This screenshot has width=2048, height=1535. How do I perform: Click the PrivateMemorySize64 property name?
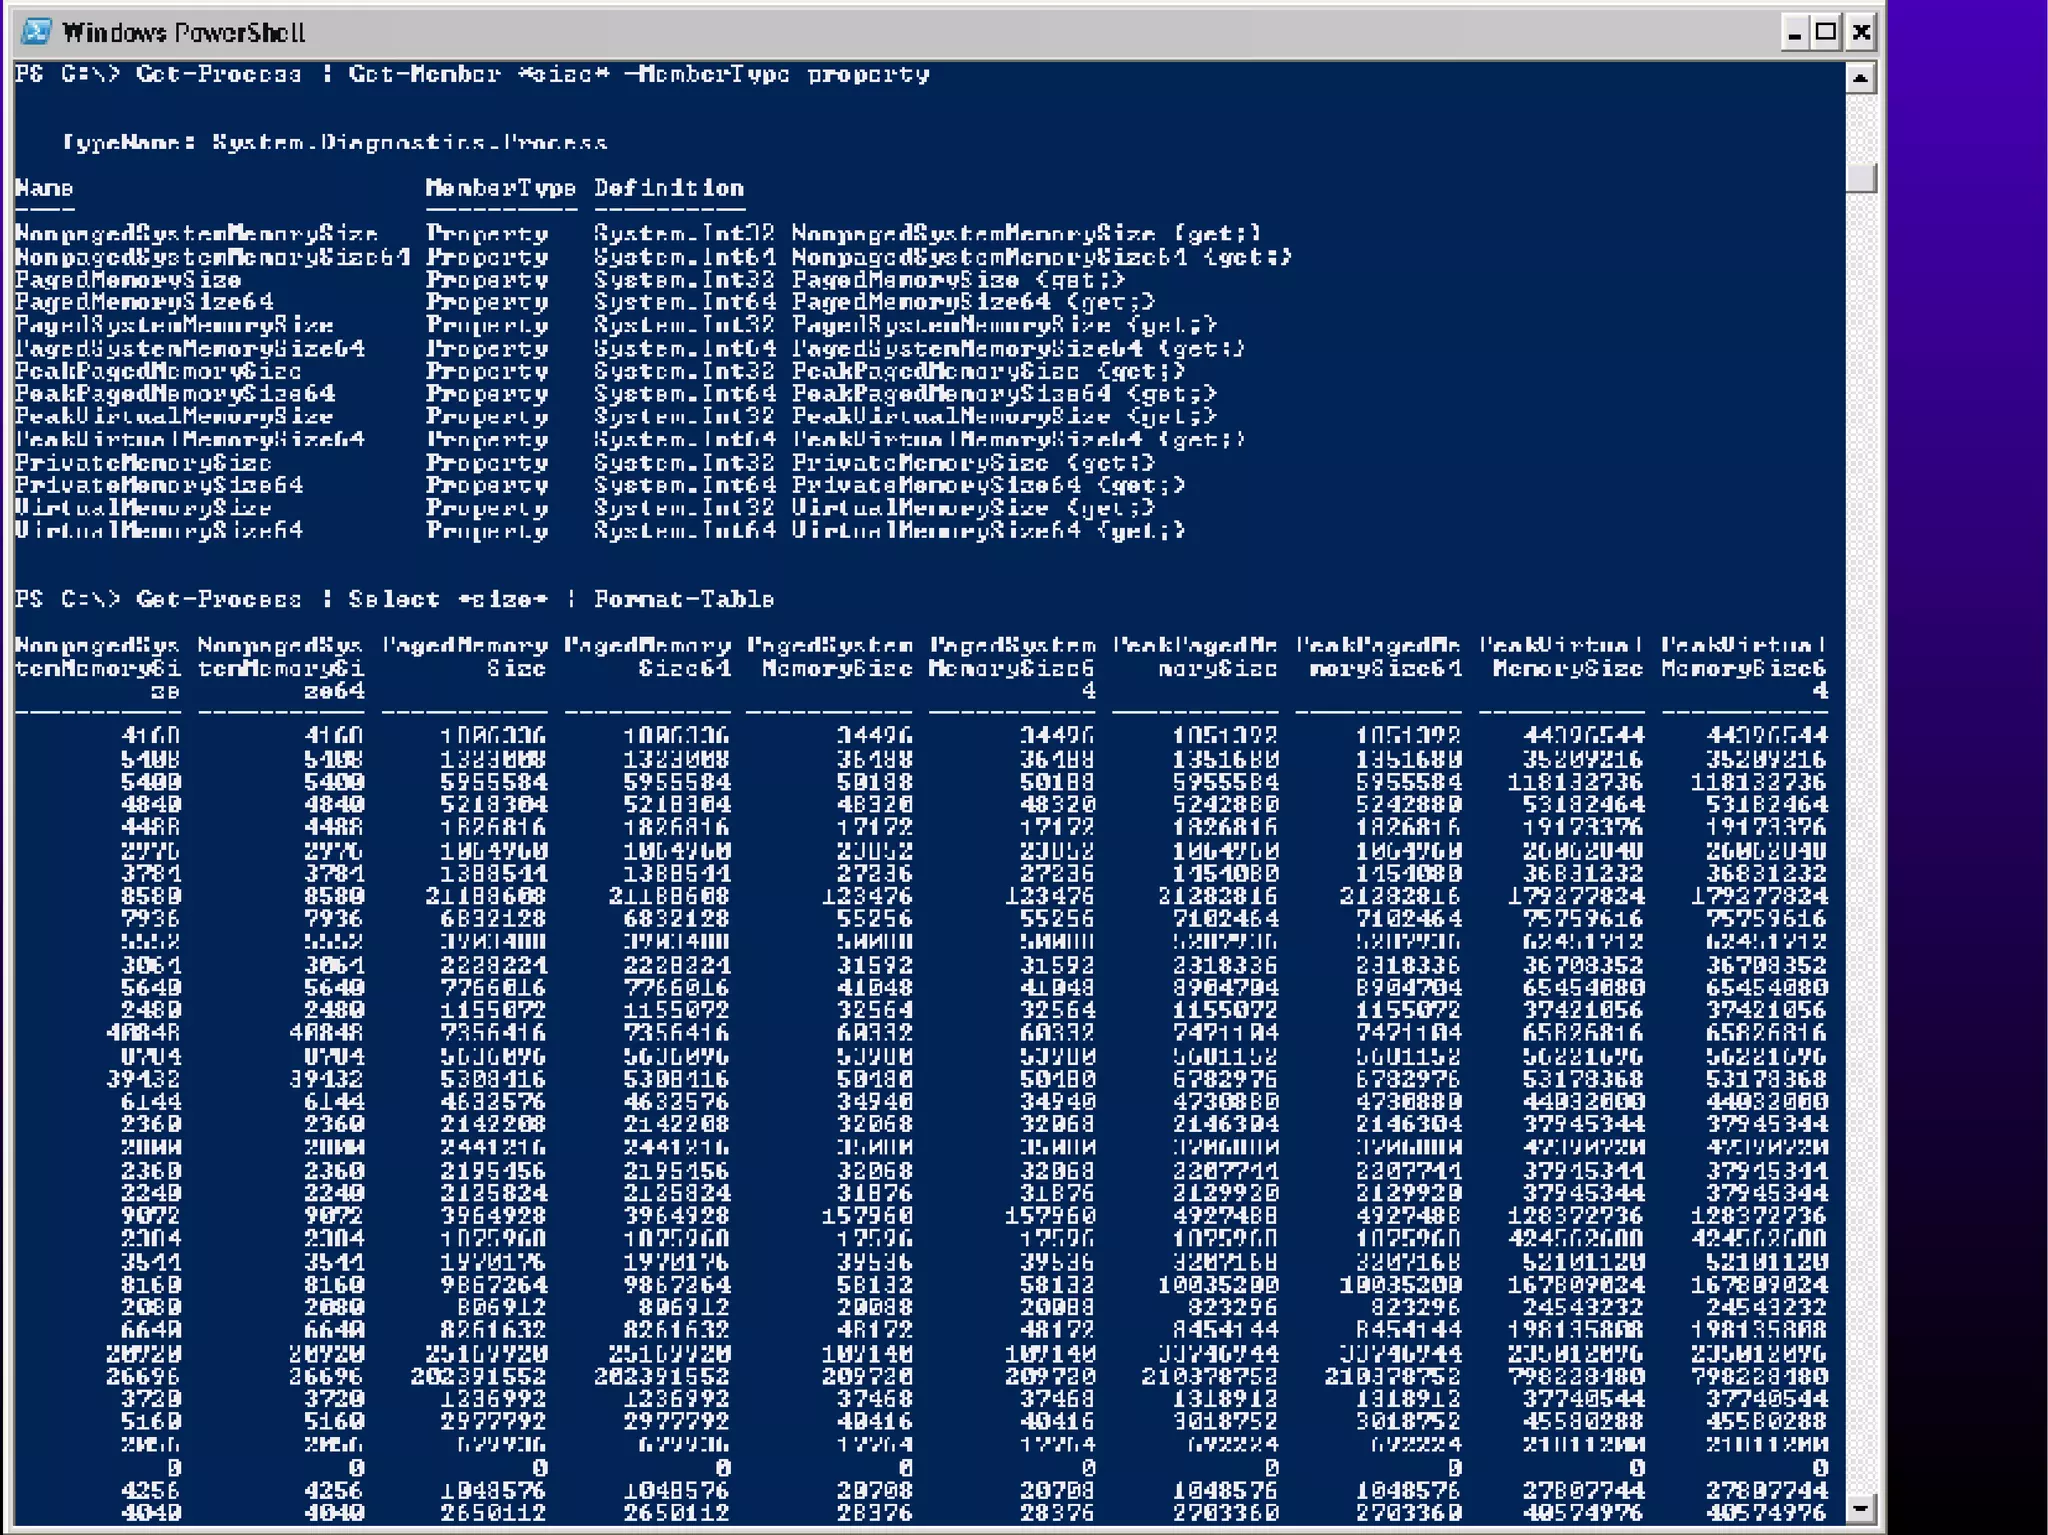click(x=158, y=485)
